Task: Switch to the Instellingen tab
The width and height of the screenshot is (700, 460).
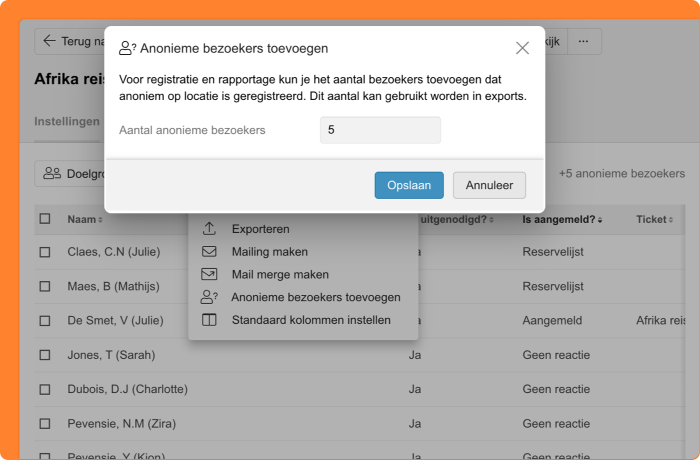Action: pos(67,121)
